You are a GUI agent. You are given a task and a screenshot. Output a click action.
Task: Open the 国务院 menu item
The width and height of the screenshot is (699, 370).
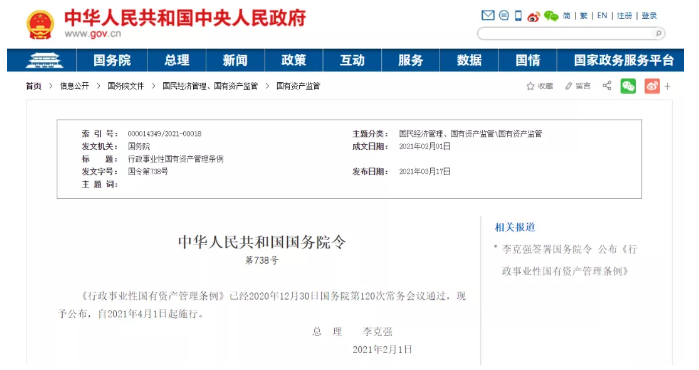(x=112, y=60)
